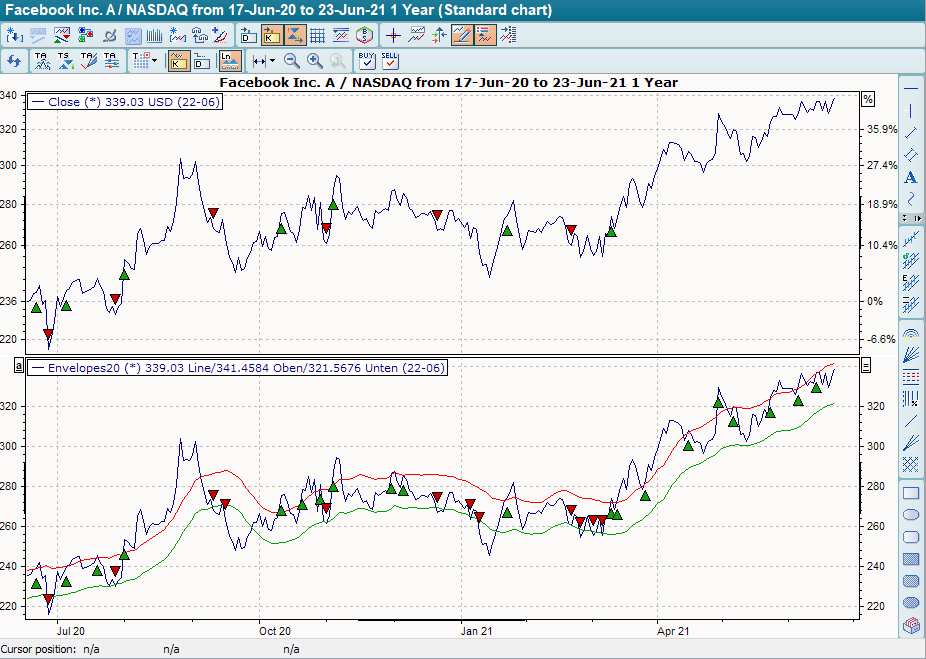Open the dropdown next to horizontal scaling arrows
Image resolution: width=926 pixels, height=659 pixels.
tap(273, 61)
